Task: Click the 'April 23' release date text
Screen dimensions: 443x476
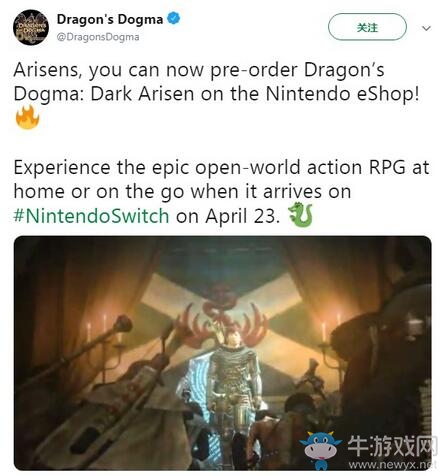Action: pyautogui.click(x=241, y=216)
